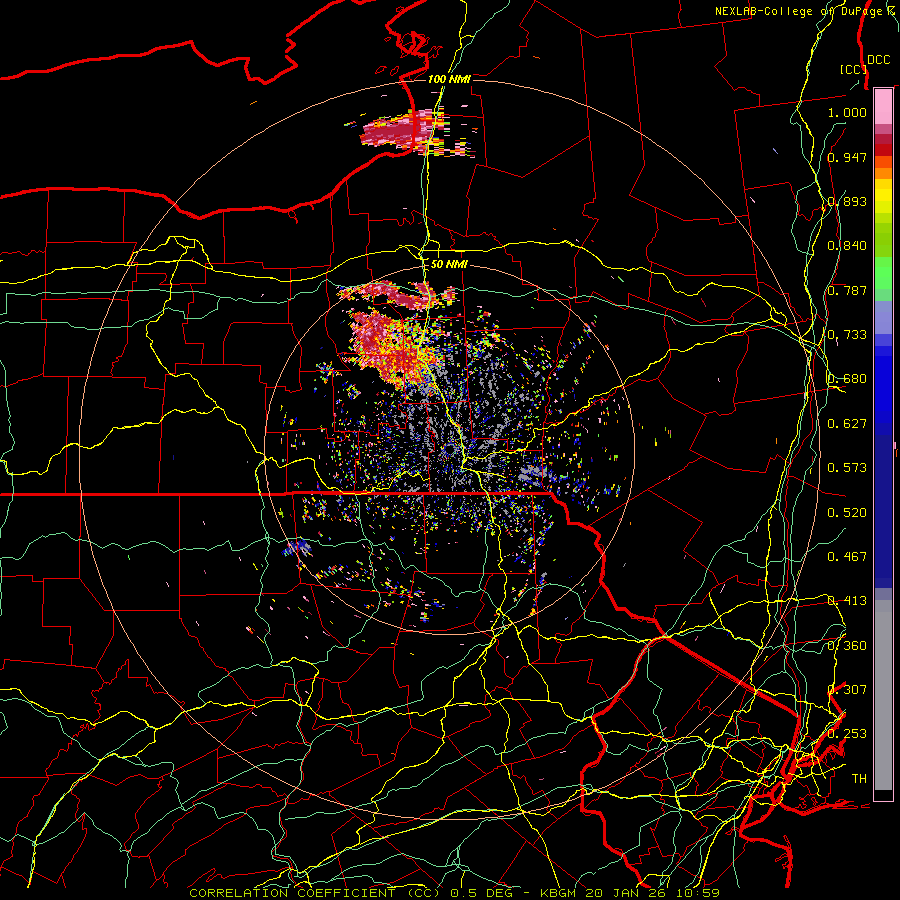This screenshot has height=900, width=900.
Task: Click the "DCC" label above the legend
Action: pyautogui.click(x=878, y=60)
